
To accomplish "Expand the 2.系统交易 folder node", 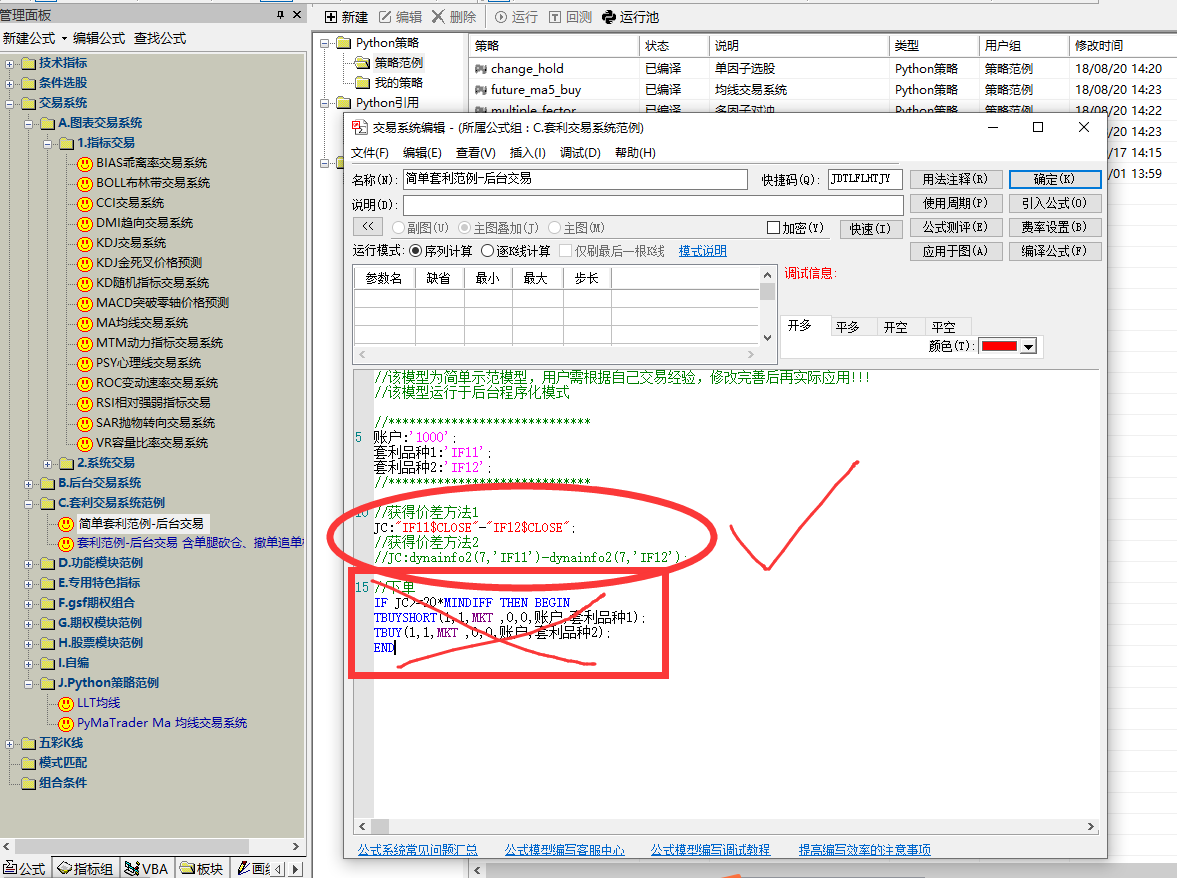I will [48, 463].
